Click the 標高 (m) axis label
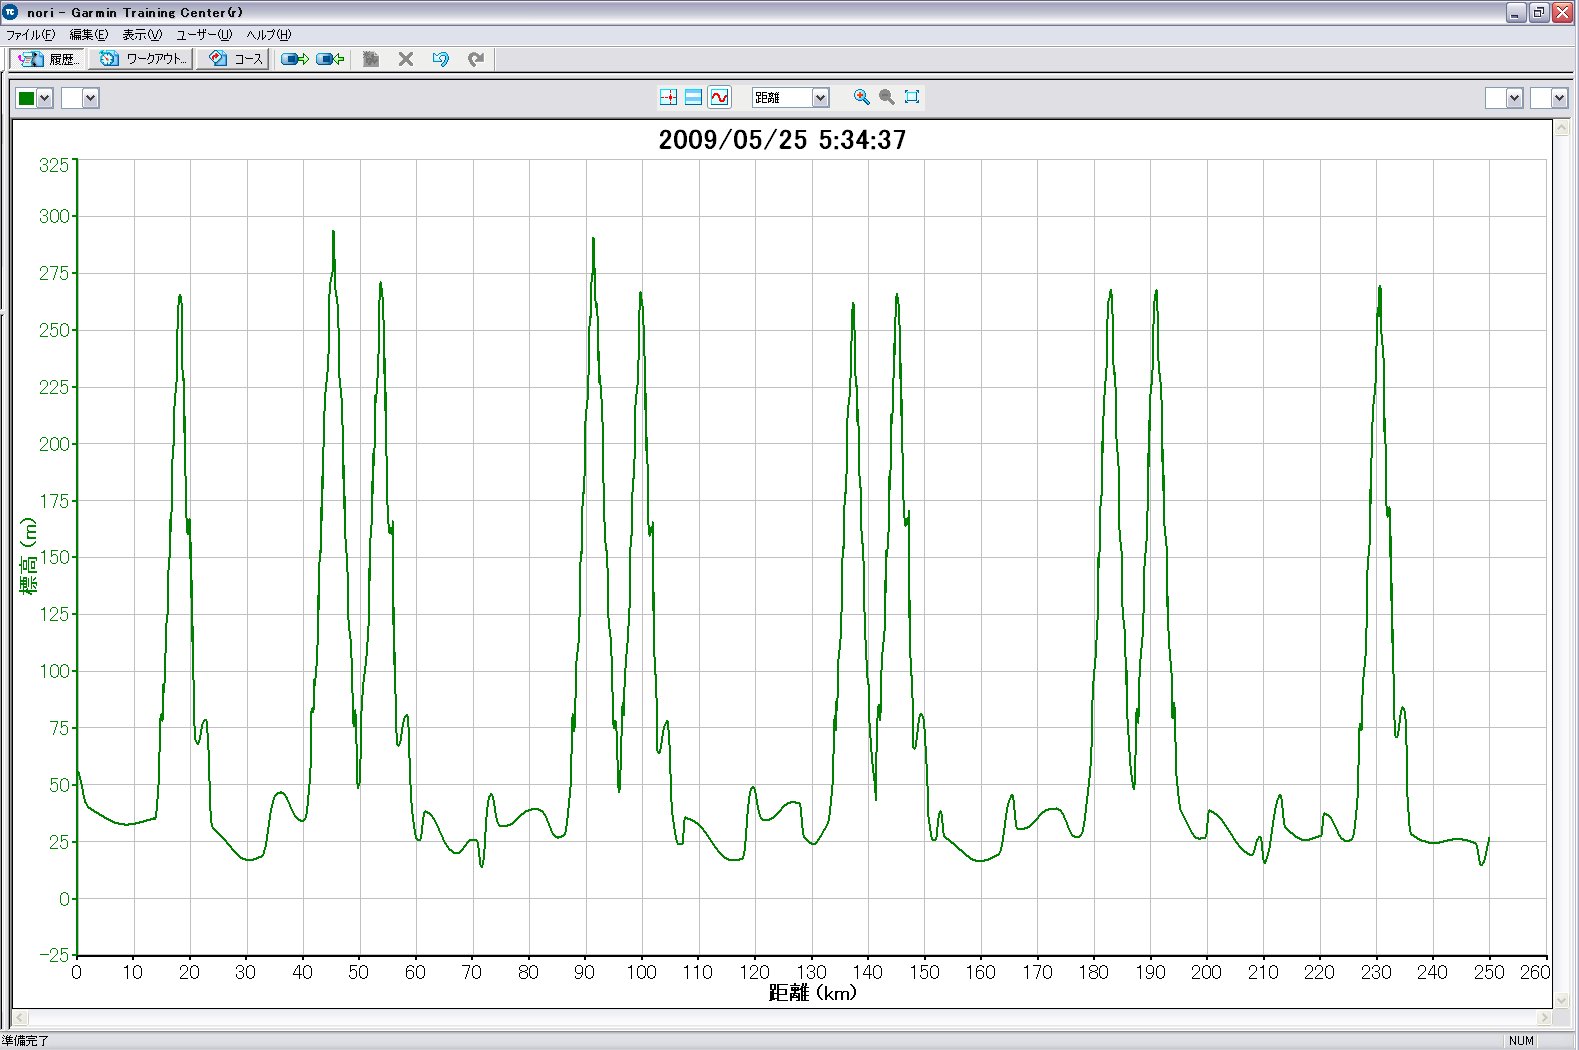 [x=28, y=556]
